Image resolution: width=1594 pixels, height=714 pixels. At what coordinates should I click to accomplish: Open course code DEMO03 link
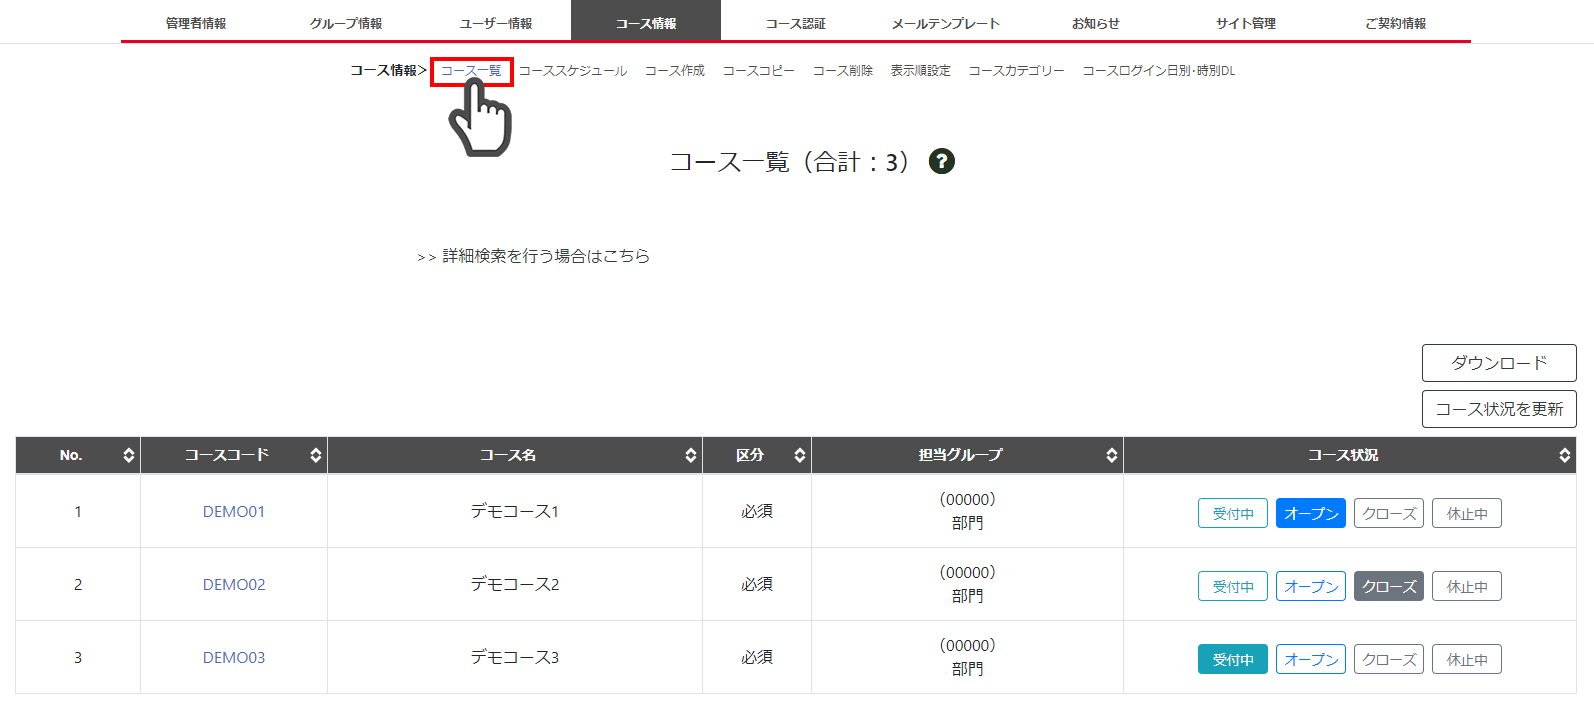tap(234, 657)
